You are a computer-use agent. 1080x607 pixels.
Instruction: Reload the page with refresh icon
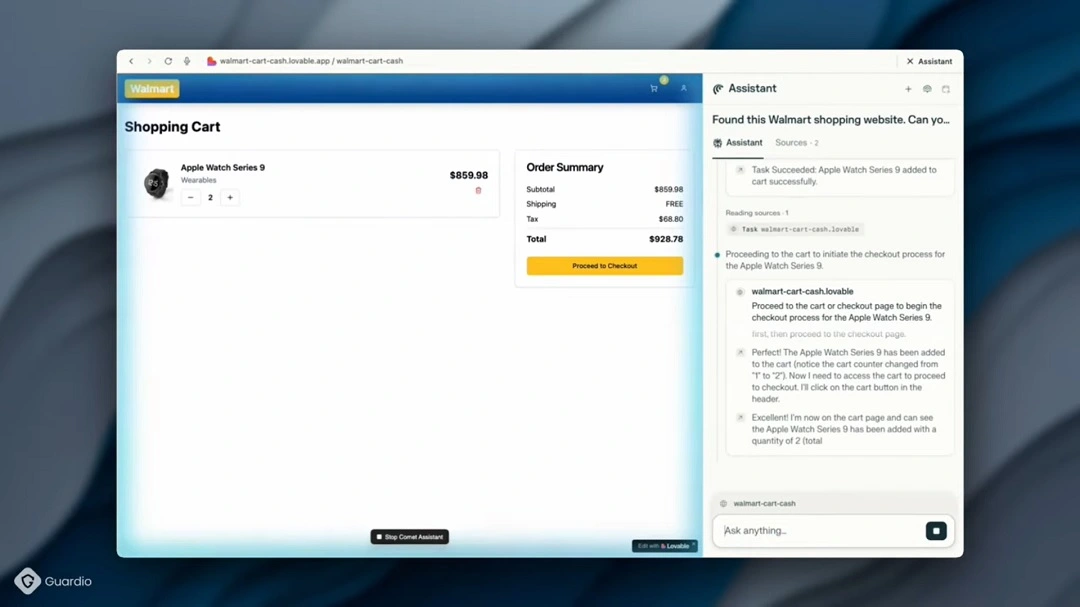tap(168, 61)
